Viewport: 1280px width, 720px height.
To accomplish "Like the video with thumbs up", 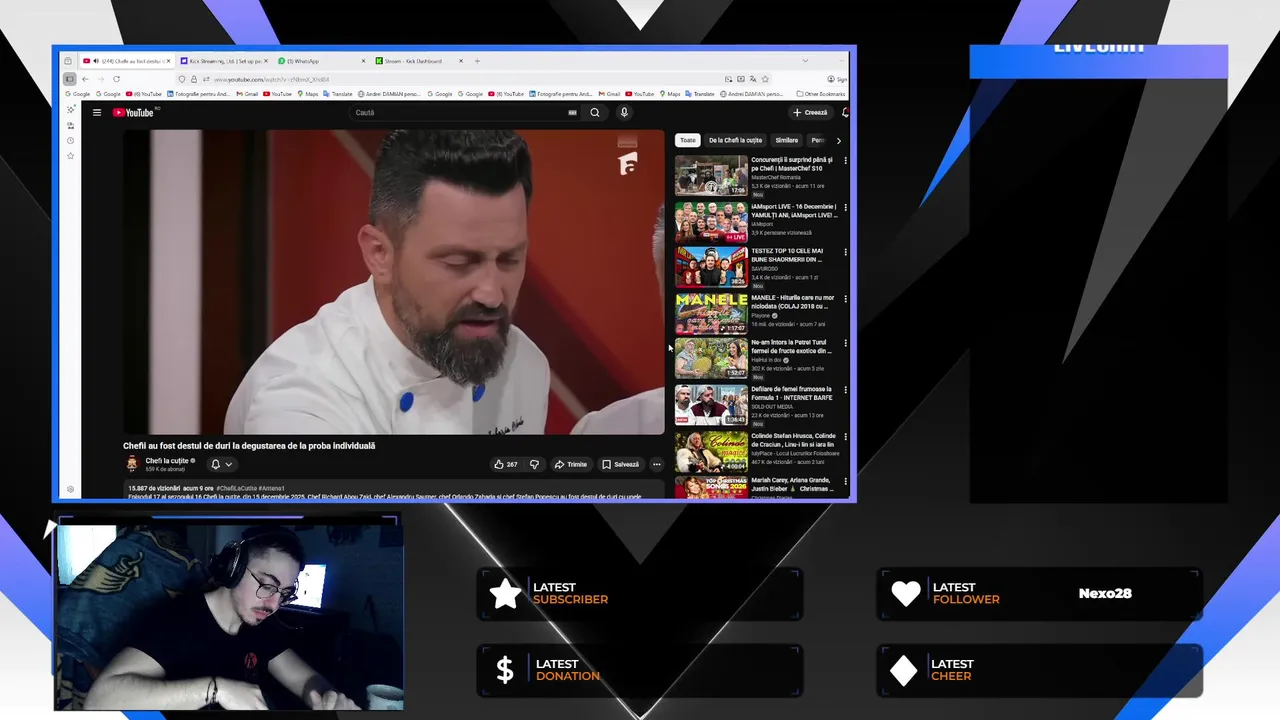I will point(506,464).
